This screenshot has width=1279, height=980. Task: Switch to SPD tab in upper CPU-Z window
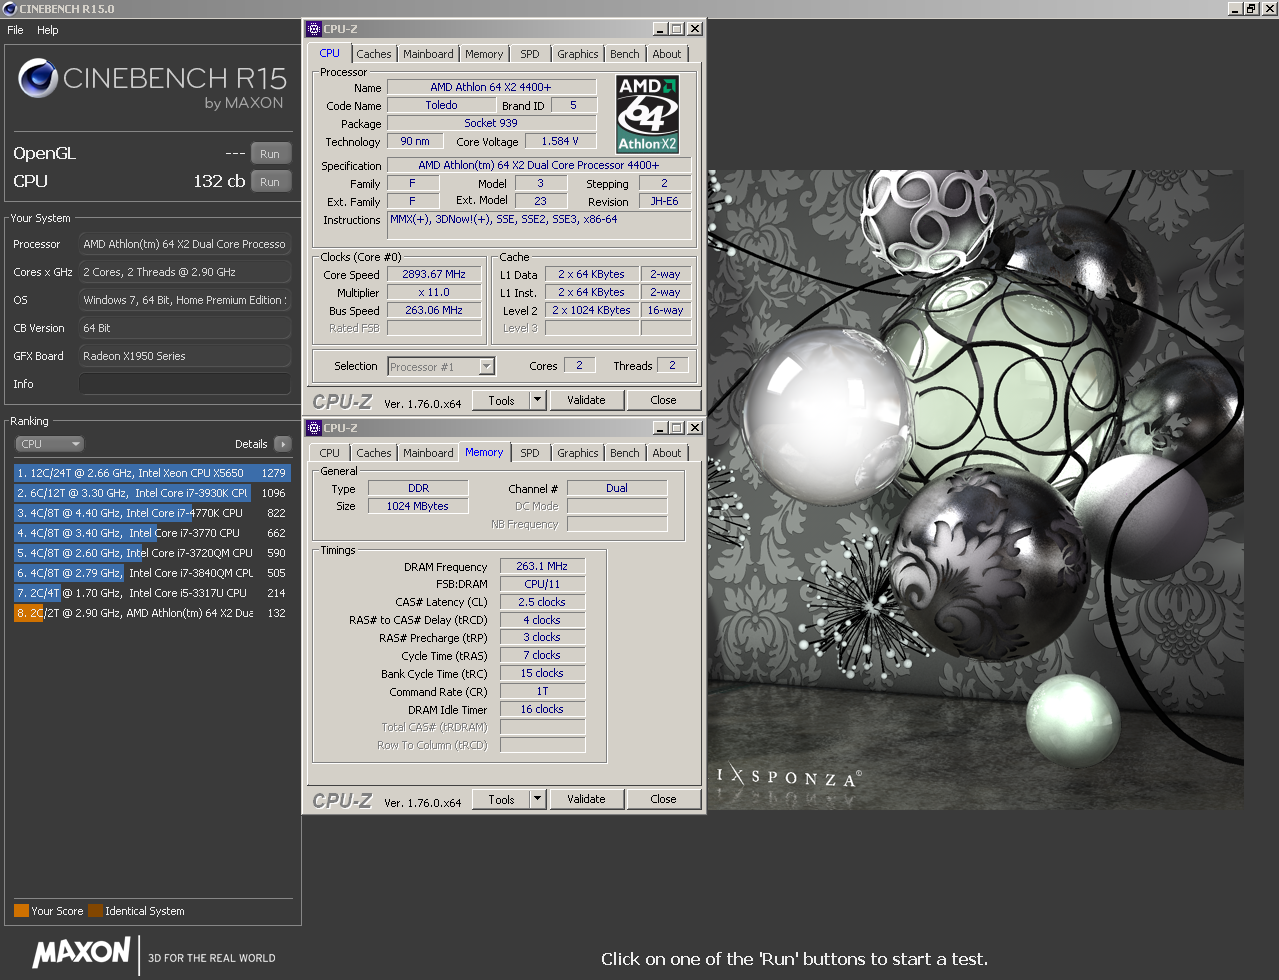pos(530,54)
